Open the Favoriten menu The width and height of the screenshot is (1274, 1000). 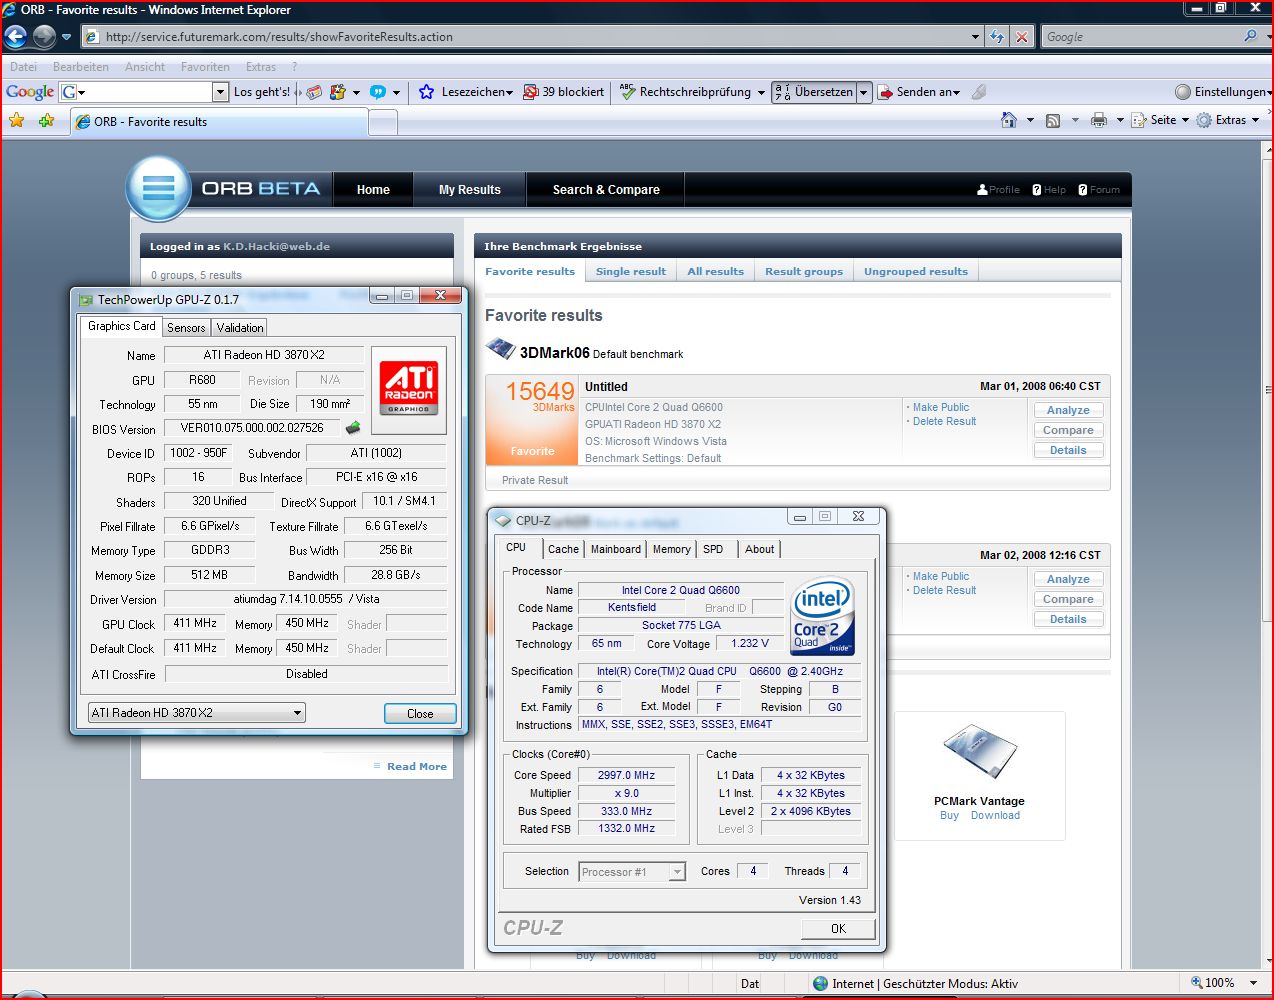point(205,67)
